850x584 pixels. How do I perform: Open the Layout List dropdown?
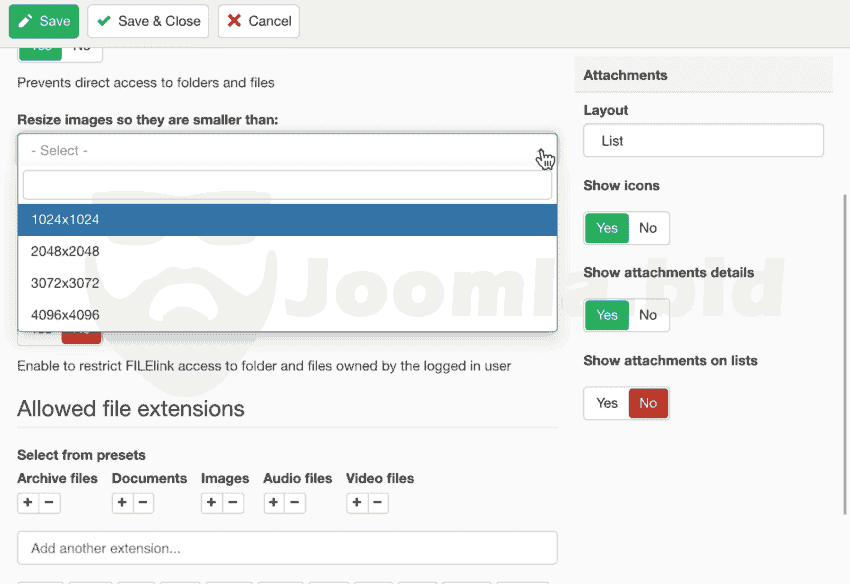tap(703, 141)
